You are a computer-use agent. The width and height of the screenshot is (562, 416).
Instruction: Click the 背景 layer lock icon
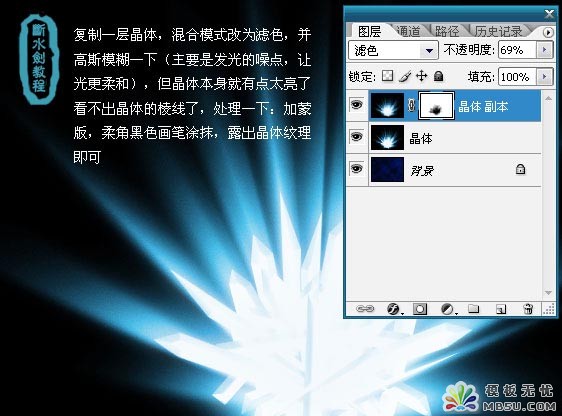520,169
